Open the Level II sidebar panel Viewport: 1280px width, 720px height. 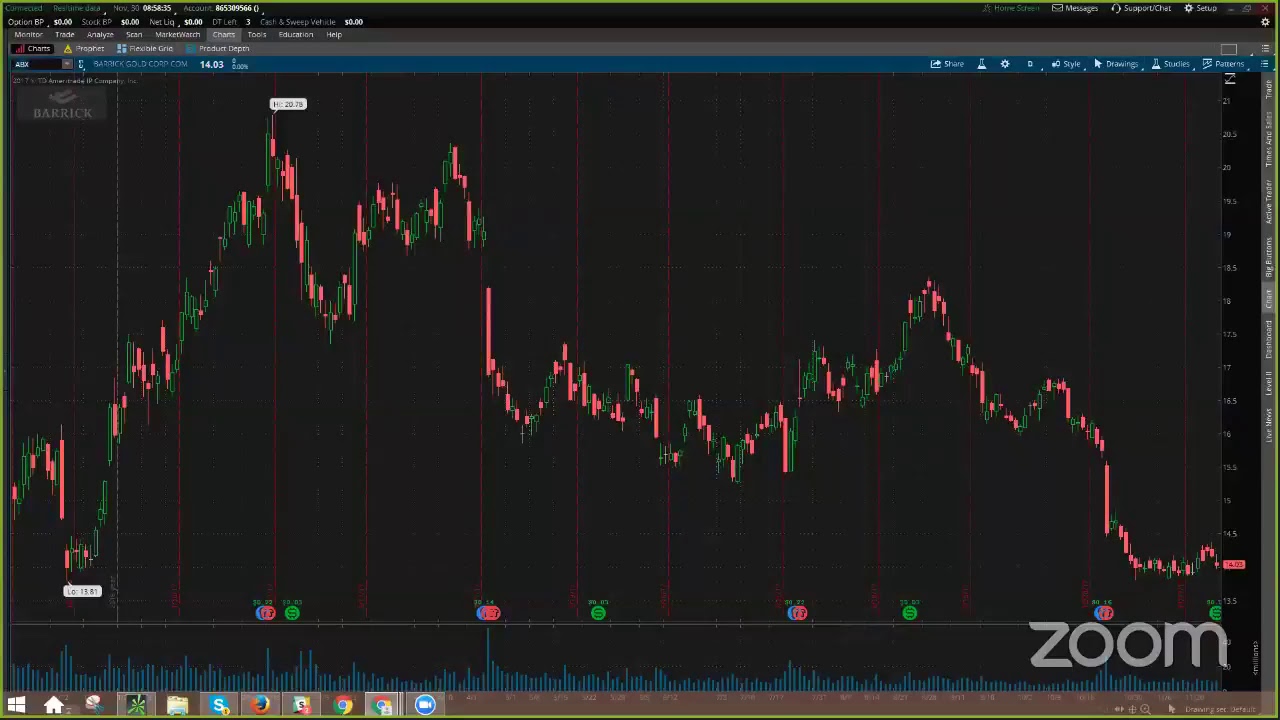click(1269, 382)
